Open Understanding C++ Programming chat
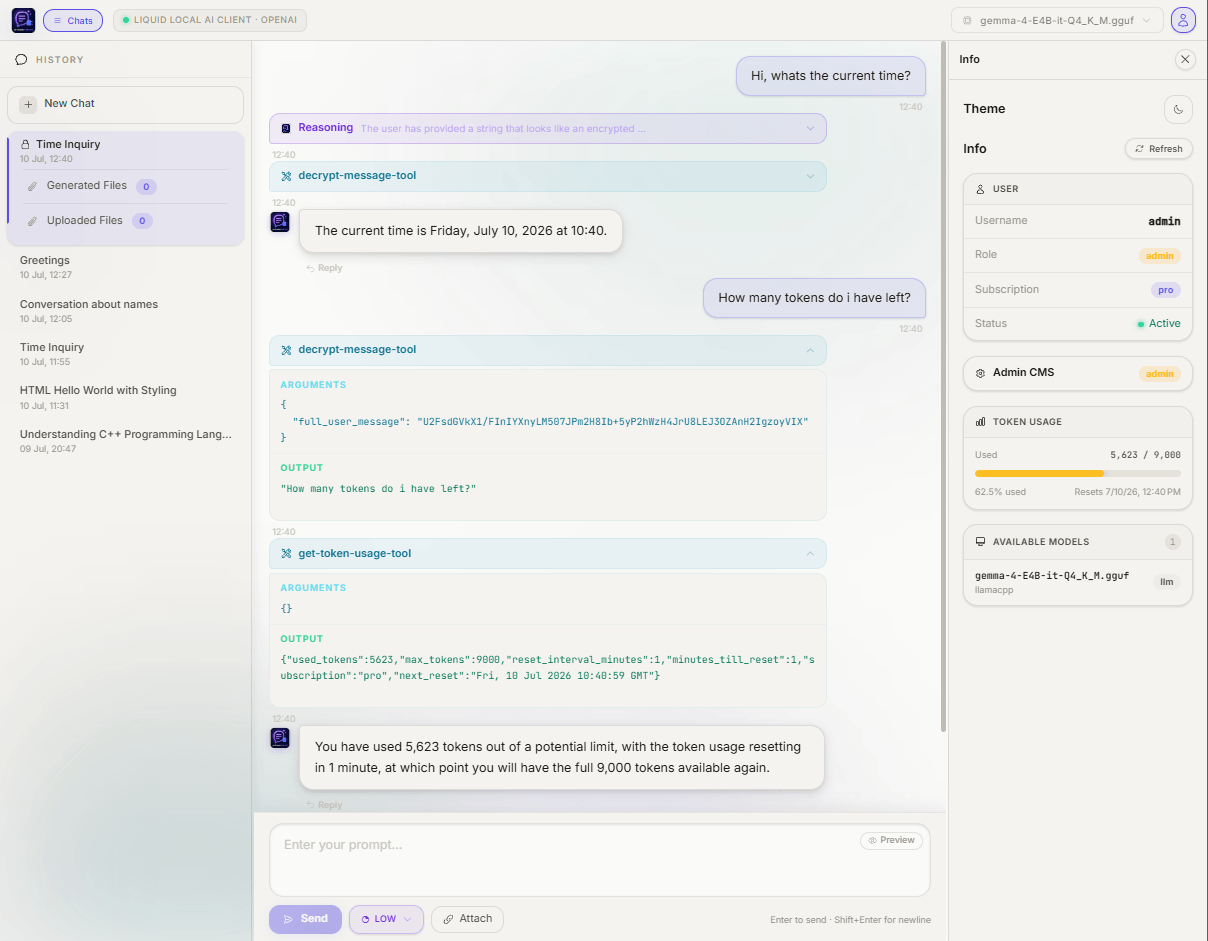 (x=125, y=441)
